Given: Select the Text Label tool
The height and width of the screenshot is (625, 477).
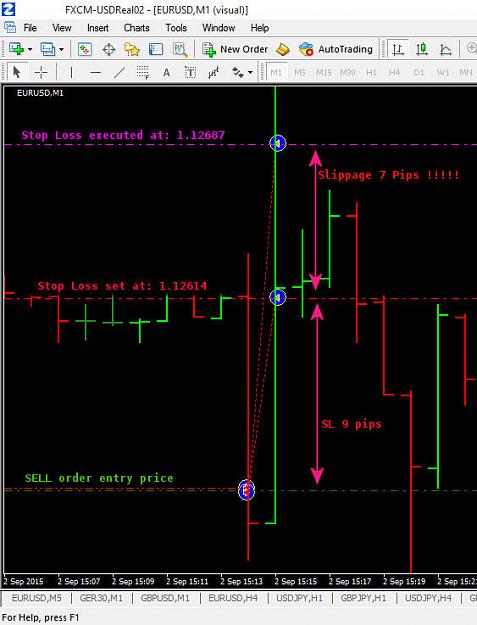Looking at the screenshot, I should [190, 73].
